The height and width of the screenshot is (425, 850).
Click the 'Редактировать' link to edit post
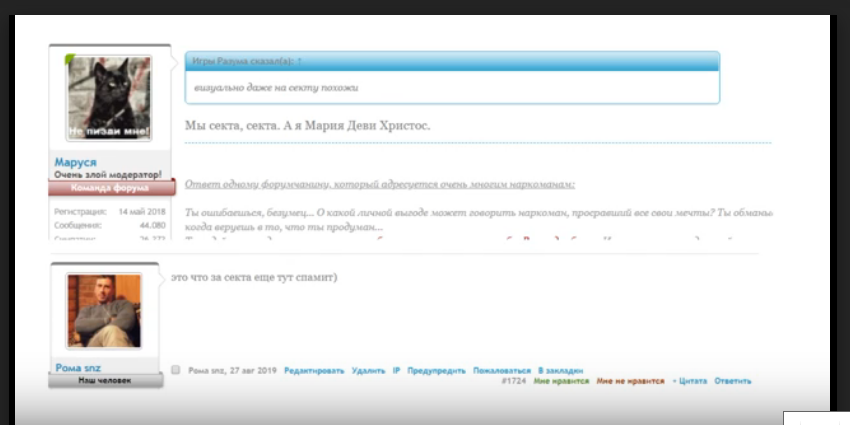click(x=314, y=370)
